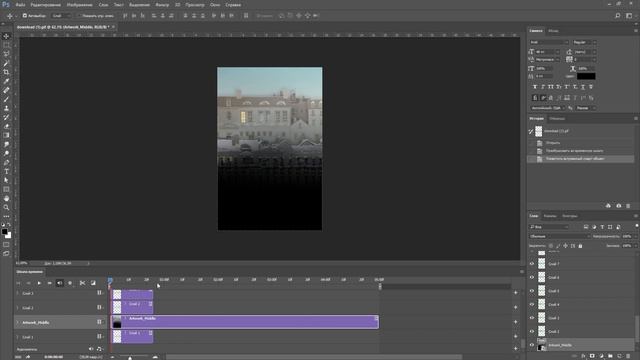Select the Move tool in the toolbar
Screen dimensions: 640x360
coord(6,36)
